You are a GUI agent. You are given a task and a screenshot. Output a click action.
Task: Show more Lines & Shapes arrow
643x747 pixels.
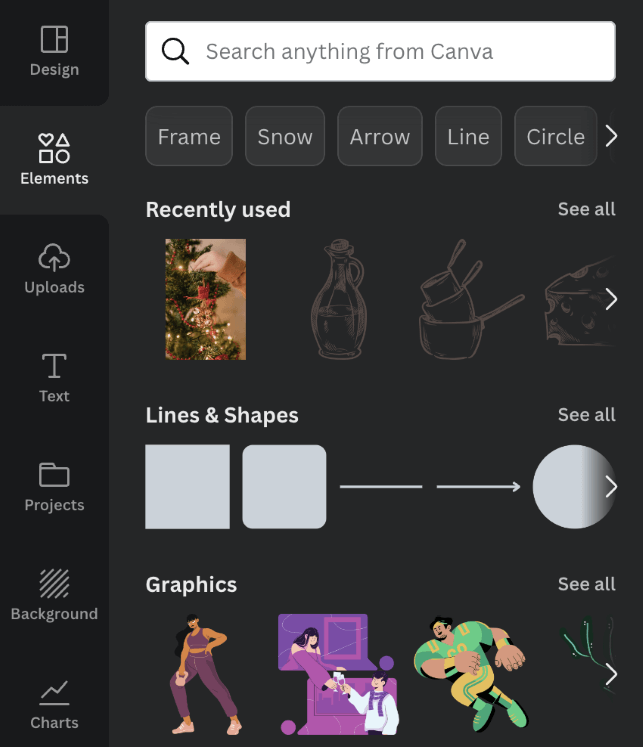click(x=611, y=487)
